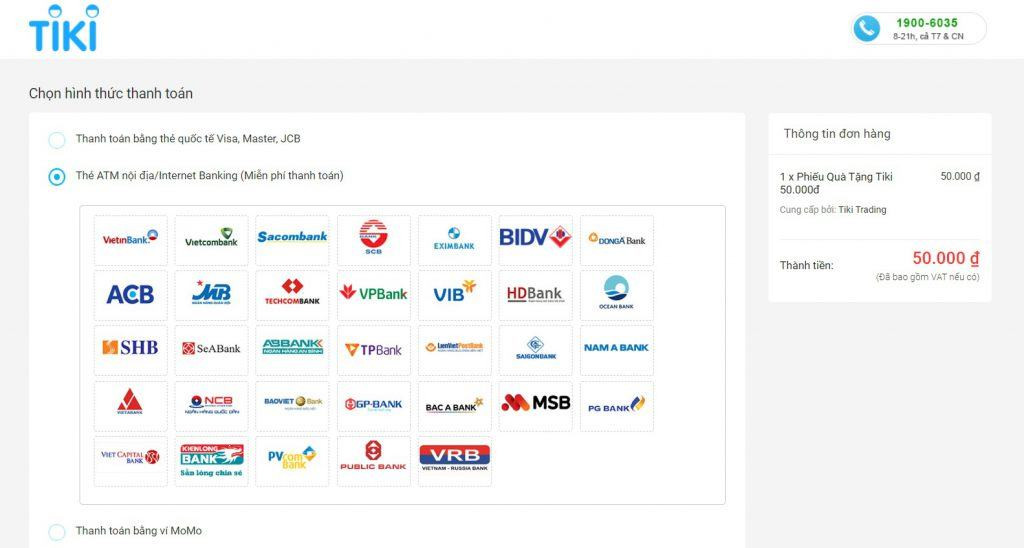Pick the MSB bank logo
1024x548 pixels.
pos(535,405)
